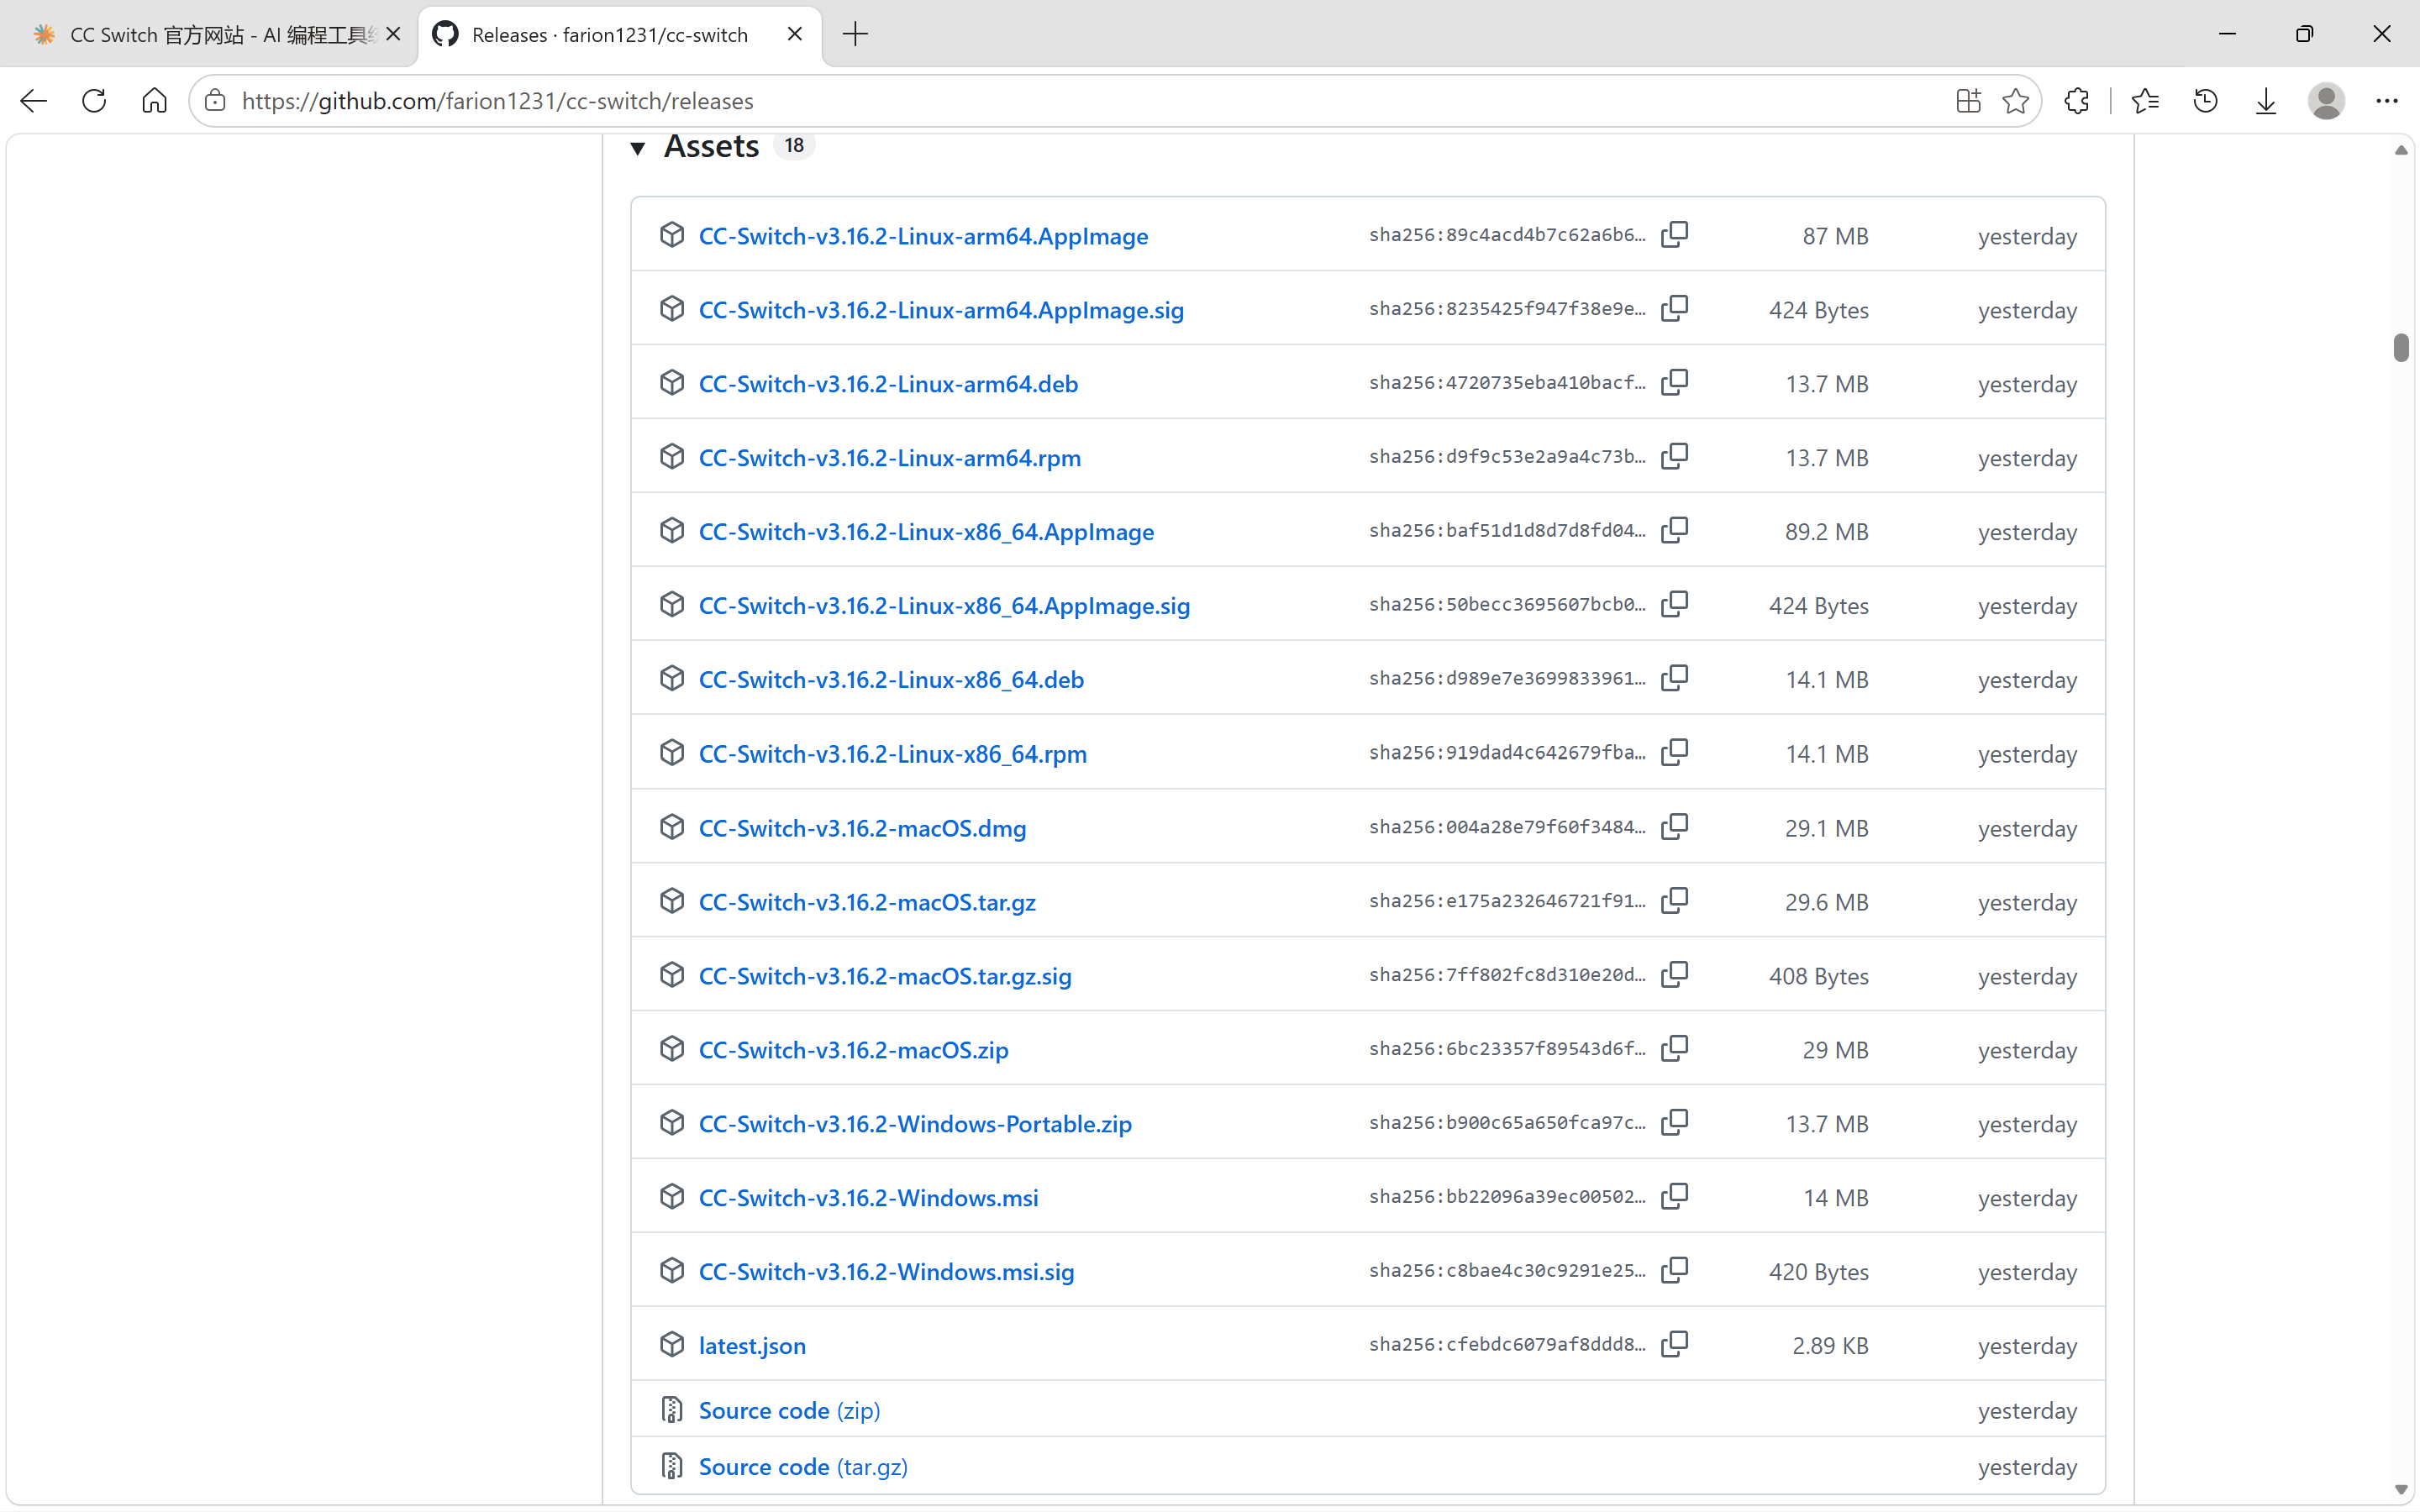Click the vertical scrollbar thumb
Viewport: 2420px width, 1512px height.
pyautogui.click(x=2401, y=348)
